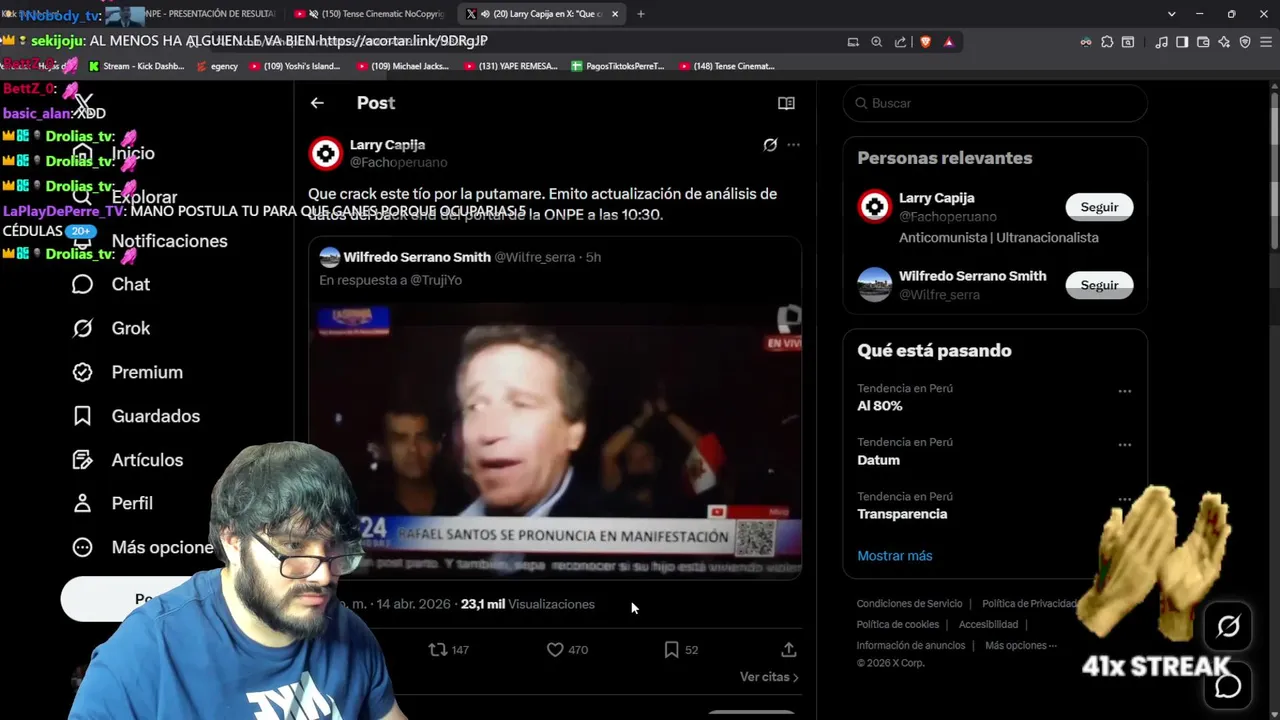Switch to the Tense Cinematic NoCopyright tab

point(369,14)
